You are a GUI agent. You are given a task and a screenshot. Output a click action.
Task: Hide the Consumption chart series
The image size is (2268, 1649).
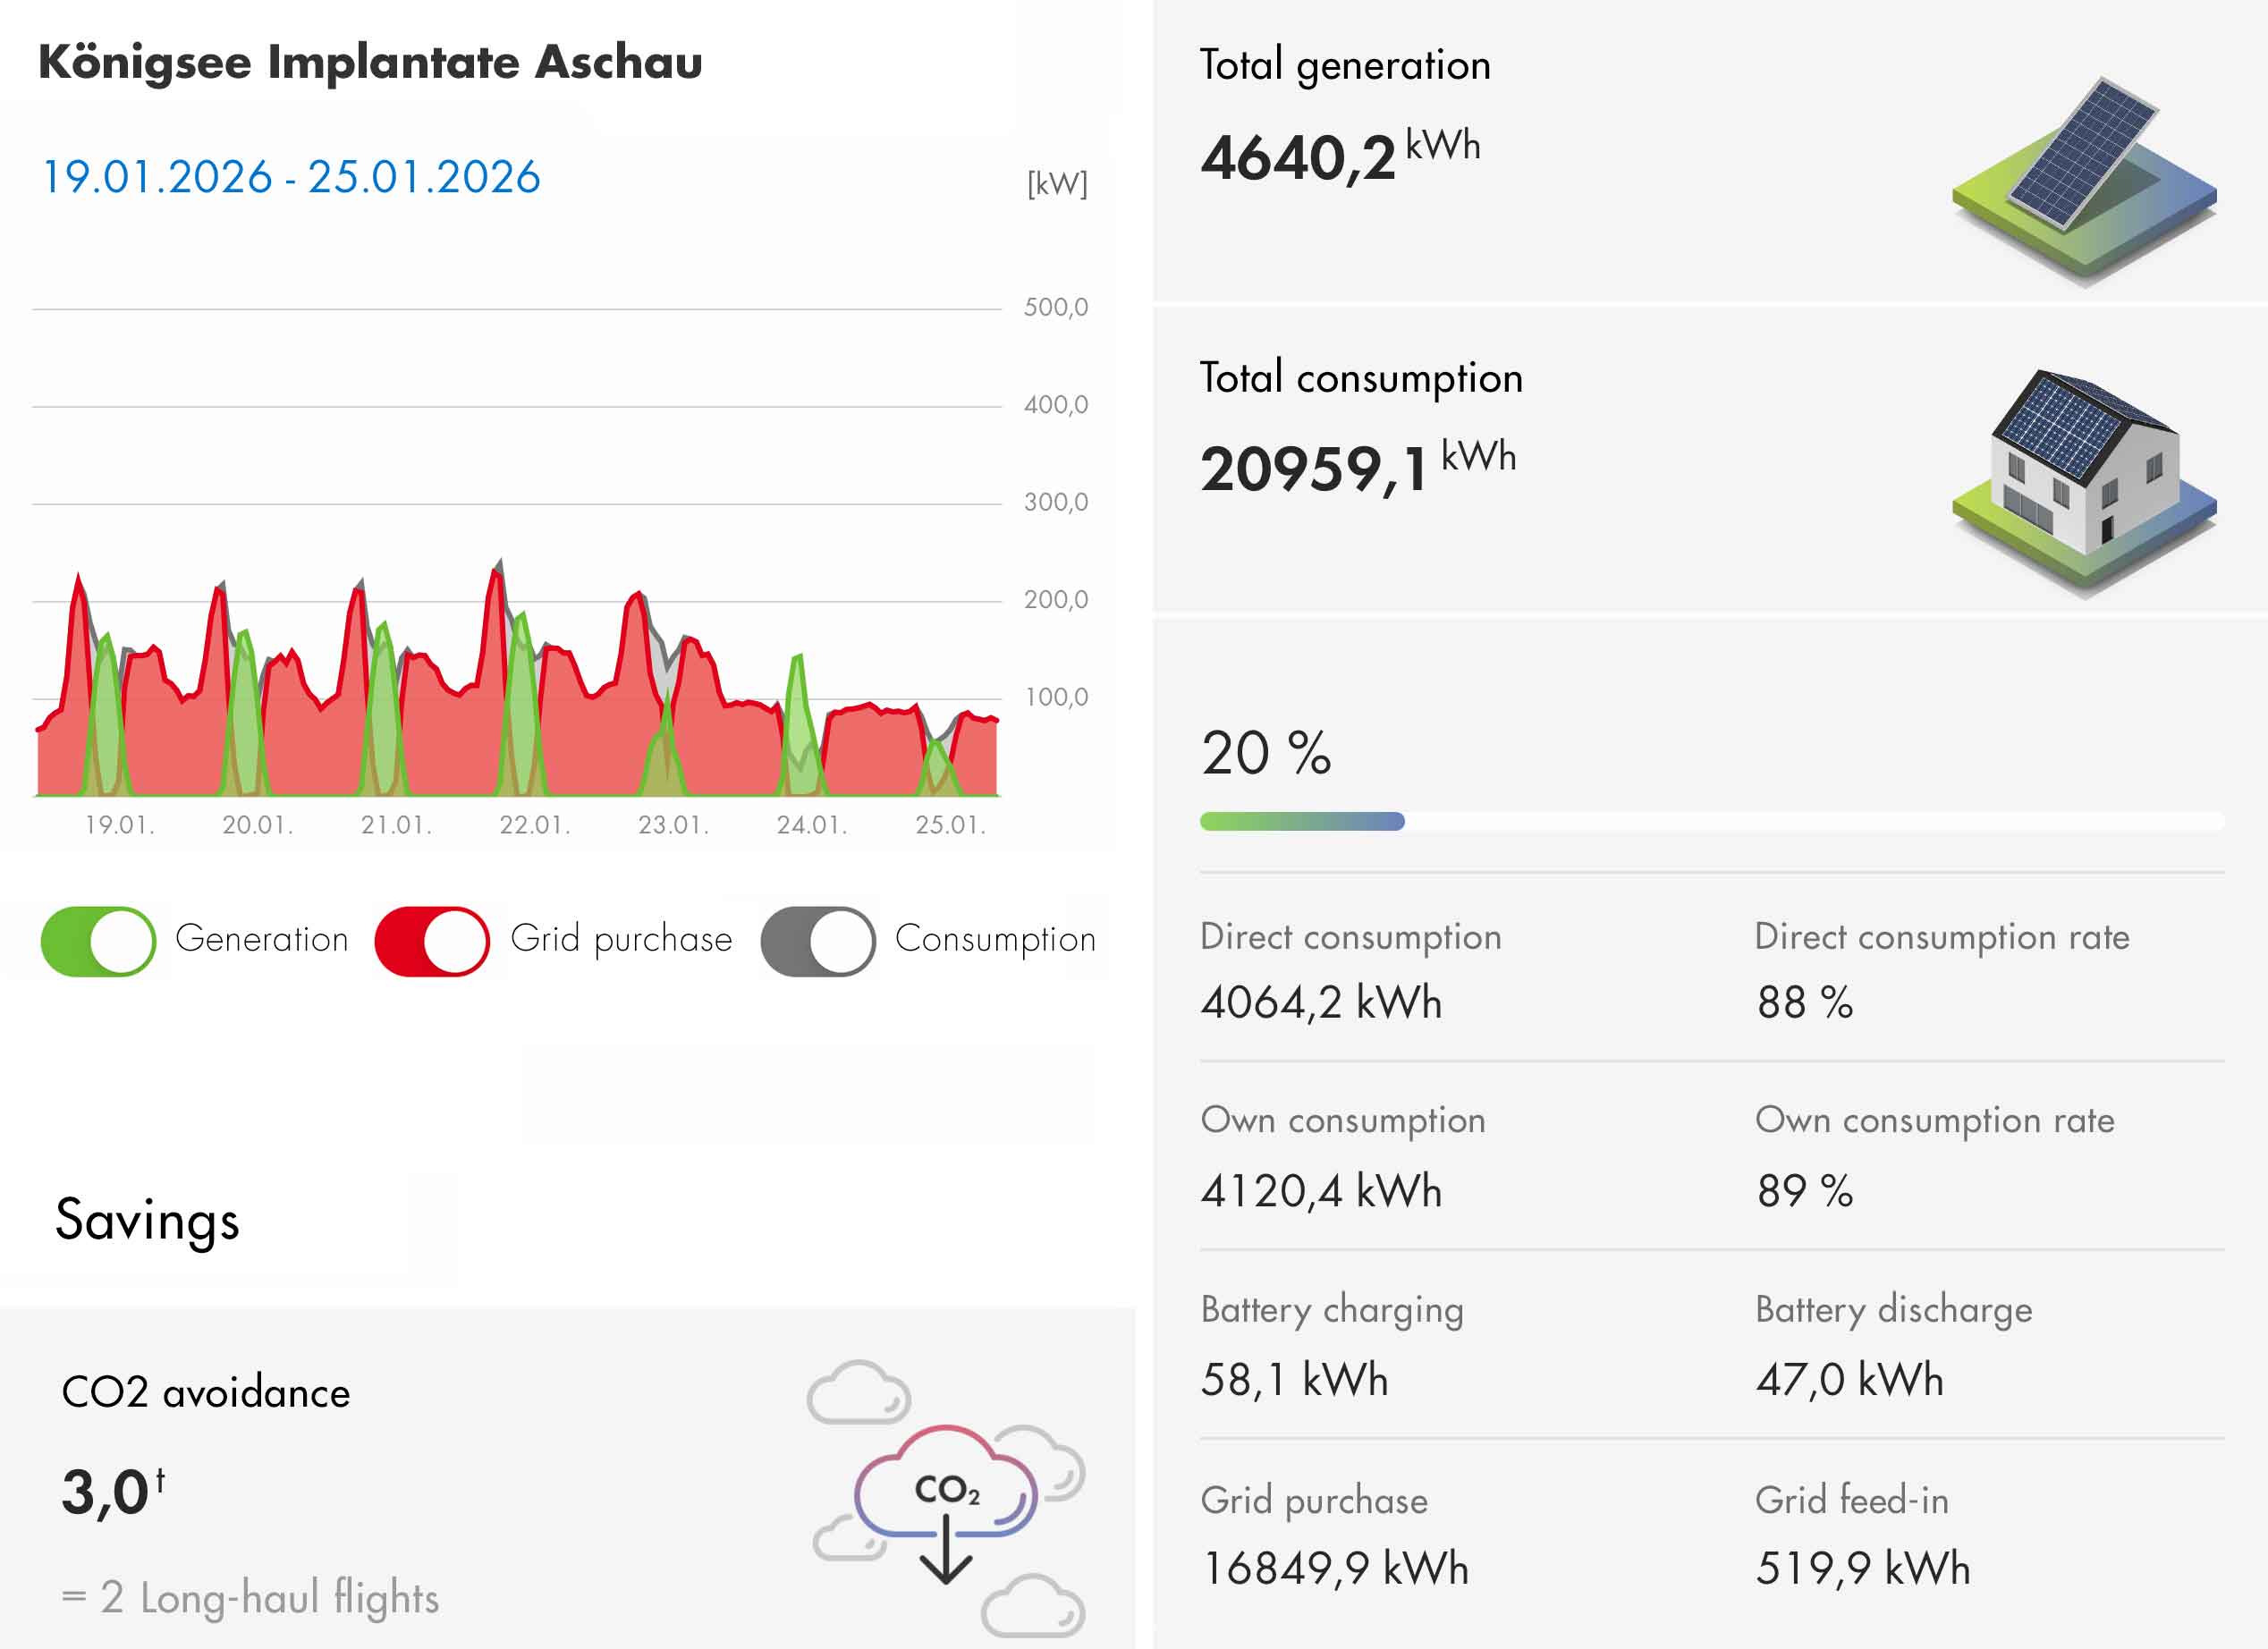818,941
